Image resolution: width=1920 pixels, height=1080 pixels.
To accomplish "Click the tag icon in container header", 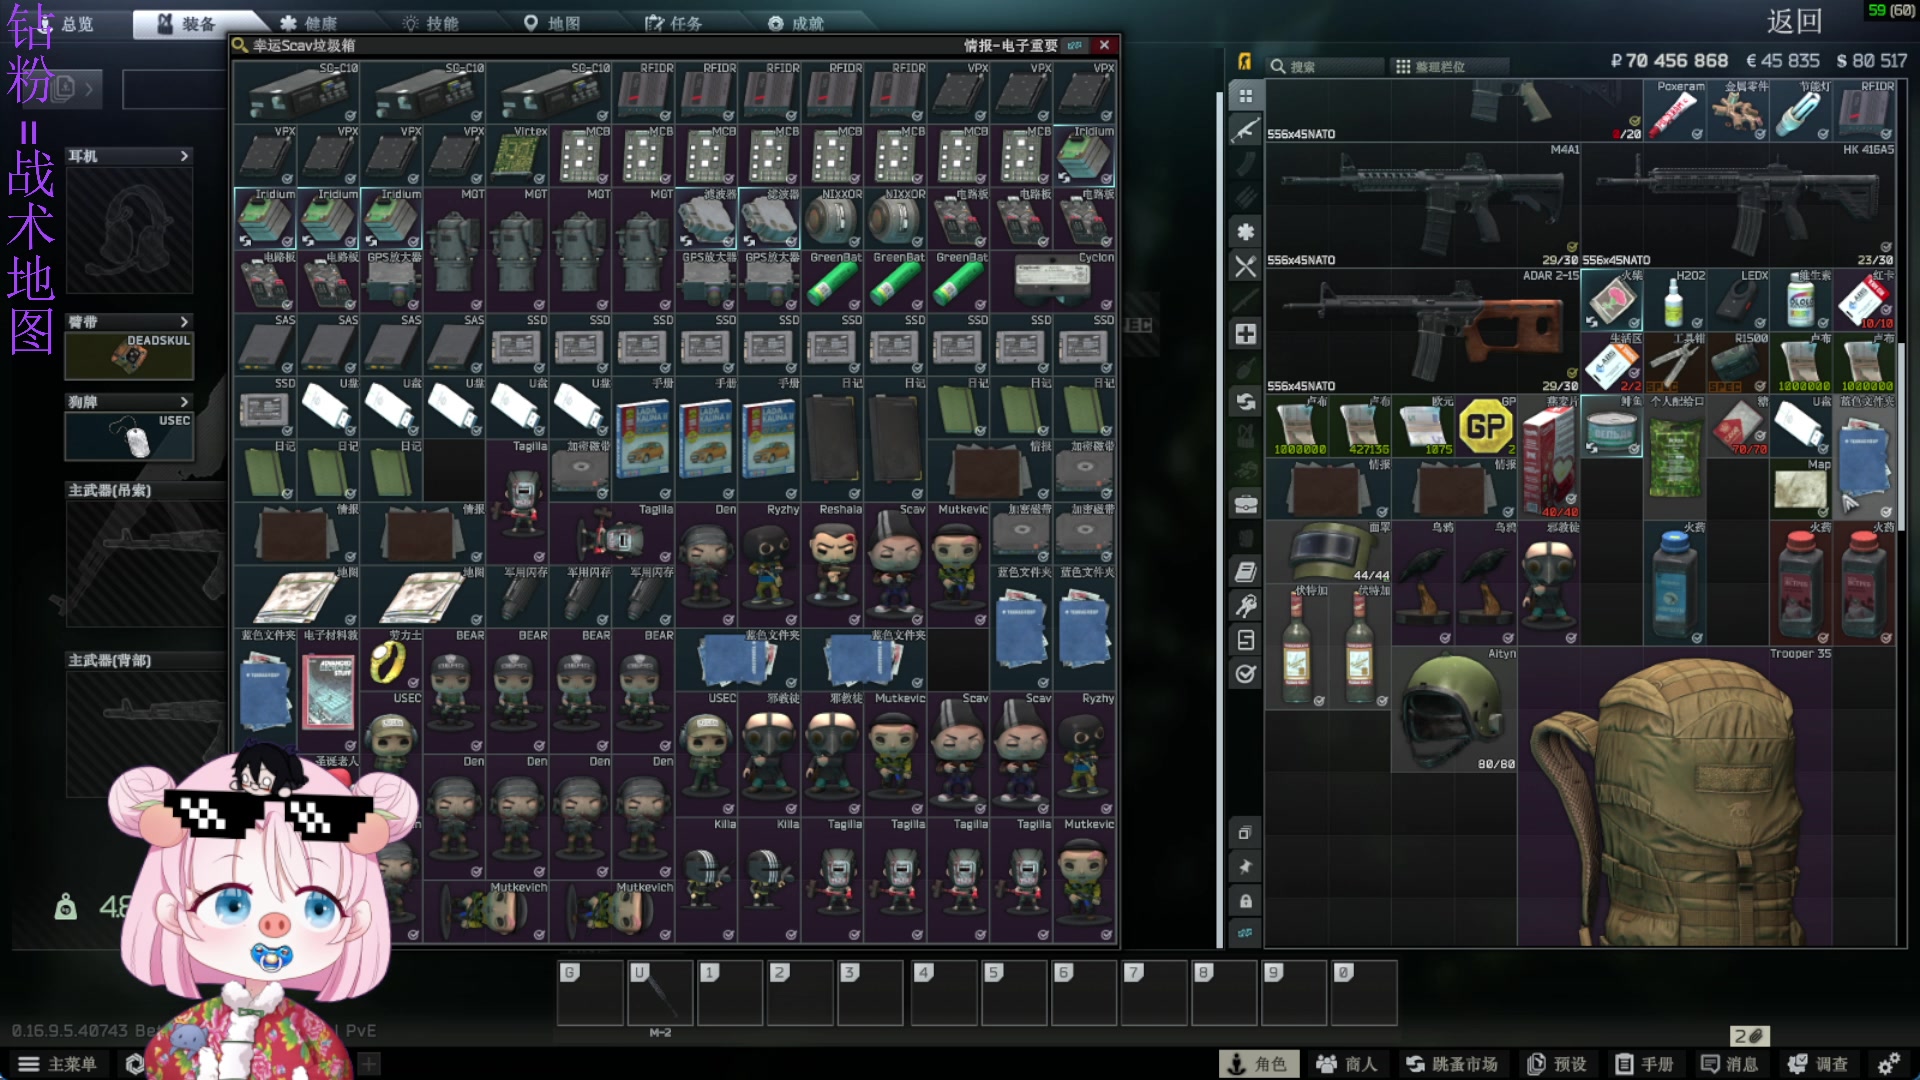I will pyautogui.click(x=1074, y=45).
